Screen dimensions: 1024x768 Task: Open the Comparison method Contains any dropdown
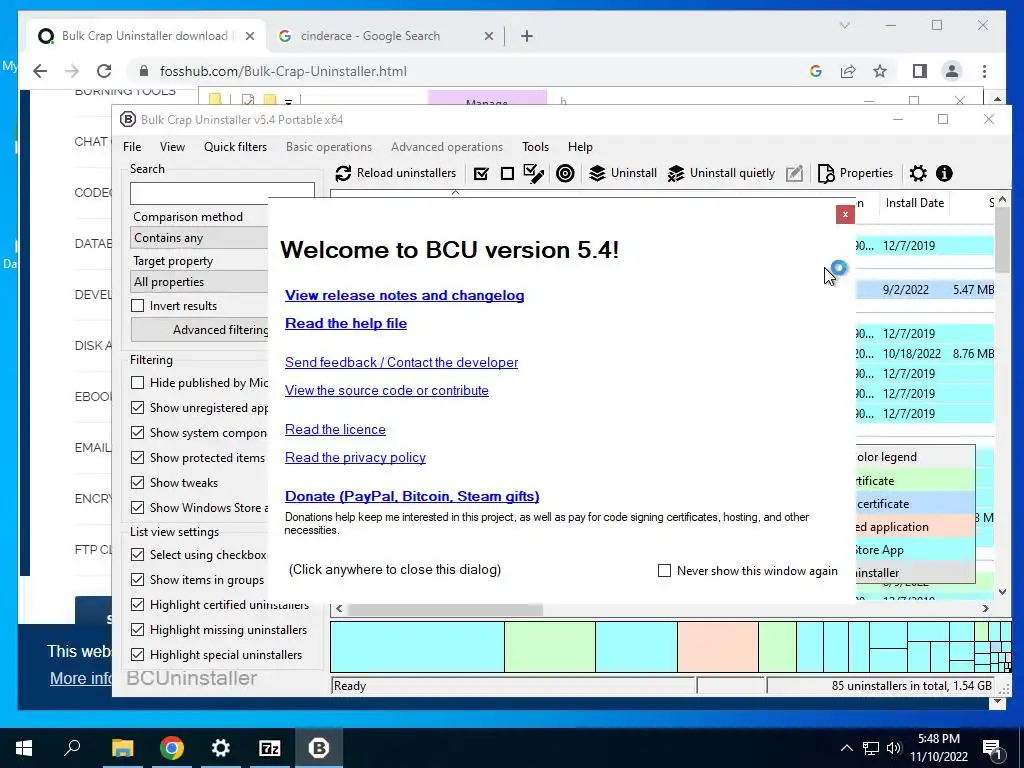coord(199,238)
